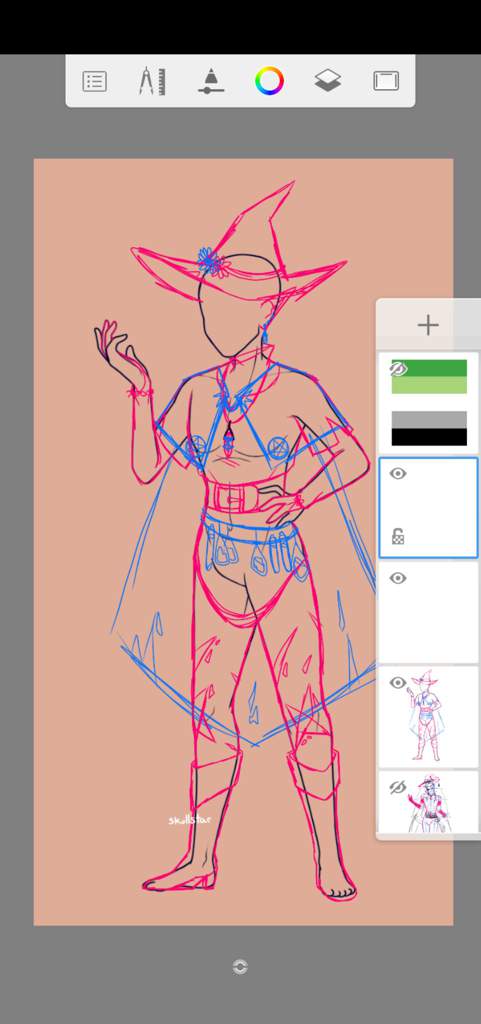The image size is (481, 1024).
Task: Select the blank layer below the active layer
Action: pyautogui.click(x=429, y=612)
